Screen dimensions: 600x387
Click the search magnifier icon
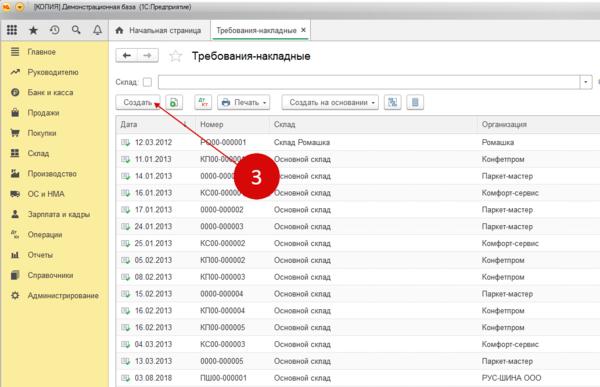click(76, 30)
